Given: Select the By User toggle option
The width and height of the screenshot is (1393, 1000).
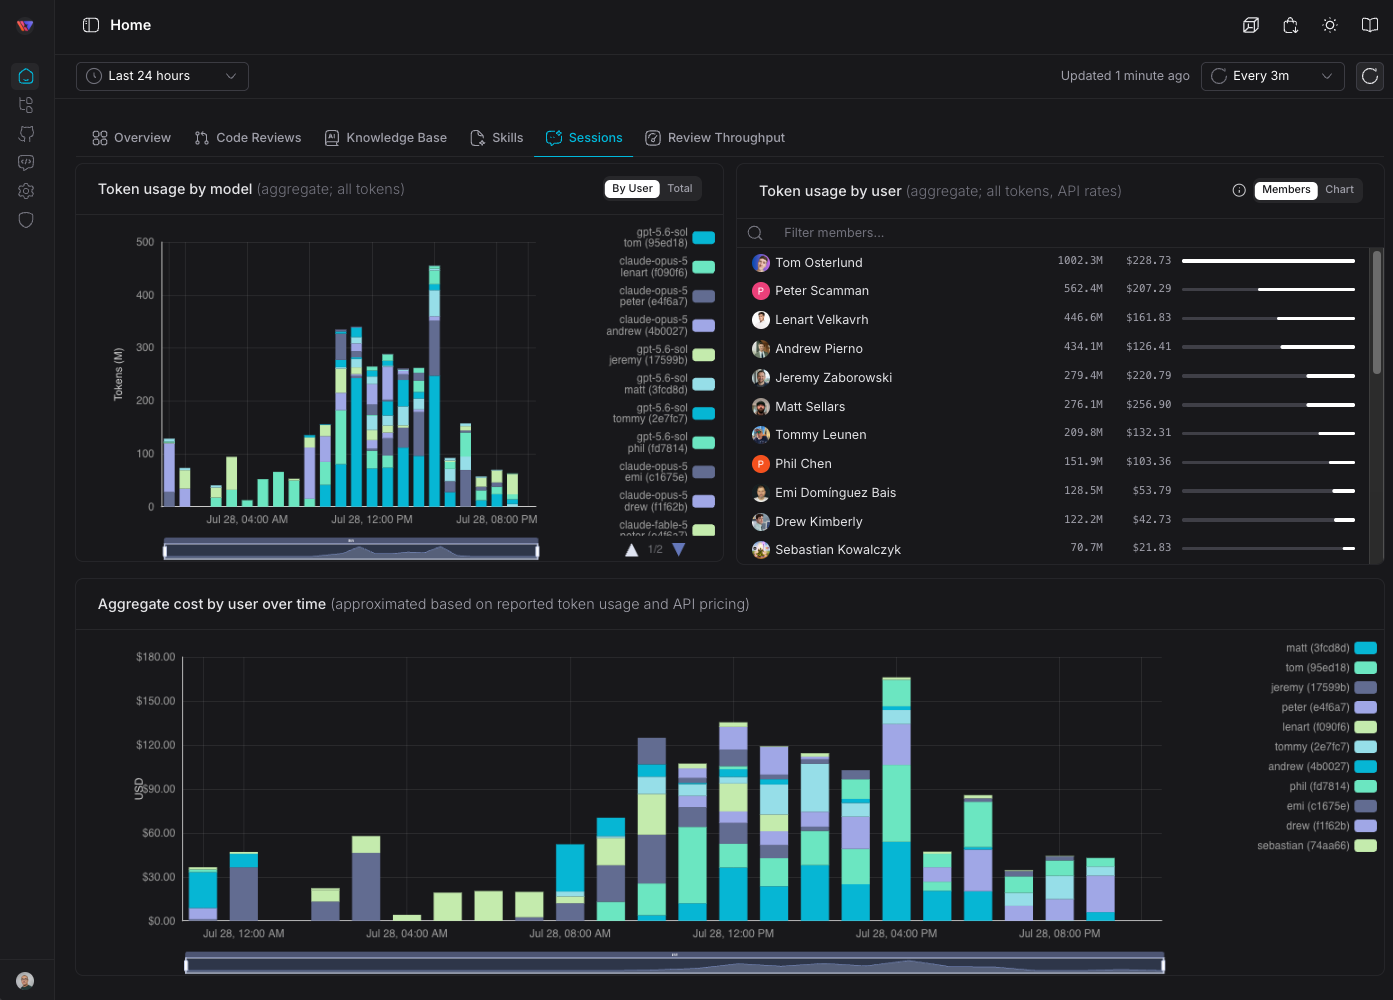Looking at the screenshot, I should click(x=632, y=189).
